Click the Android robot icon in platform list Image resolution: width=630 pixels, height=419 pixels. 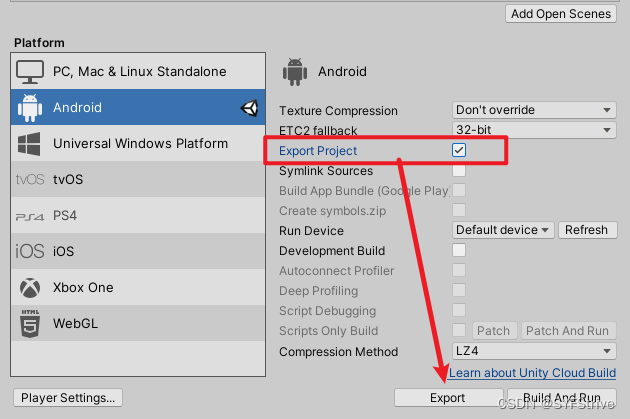[x=30, y=108]
